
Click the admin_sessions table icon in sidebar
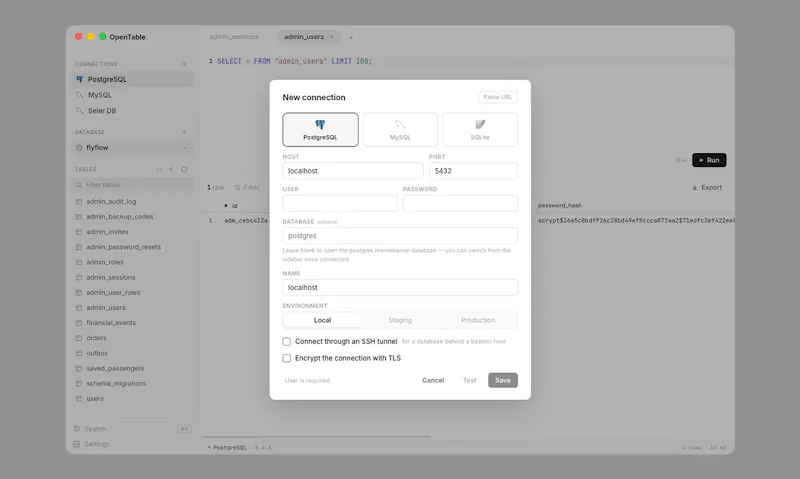coord(79,278)
